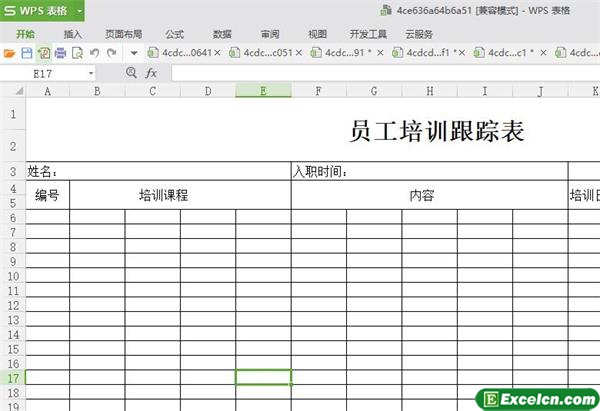Image resolution: width=600 pixels, height=411 pixels.
Task: Select the 员工培训跟踪表 title cell
Action: (x=437, y=132)
